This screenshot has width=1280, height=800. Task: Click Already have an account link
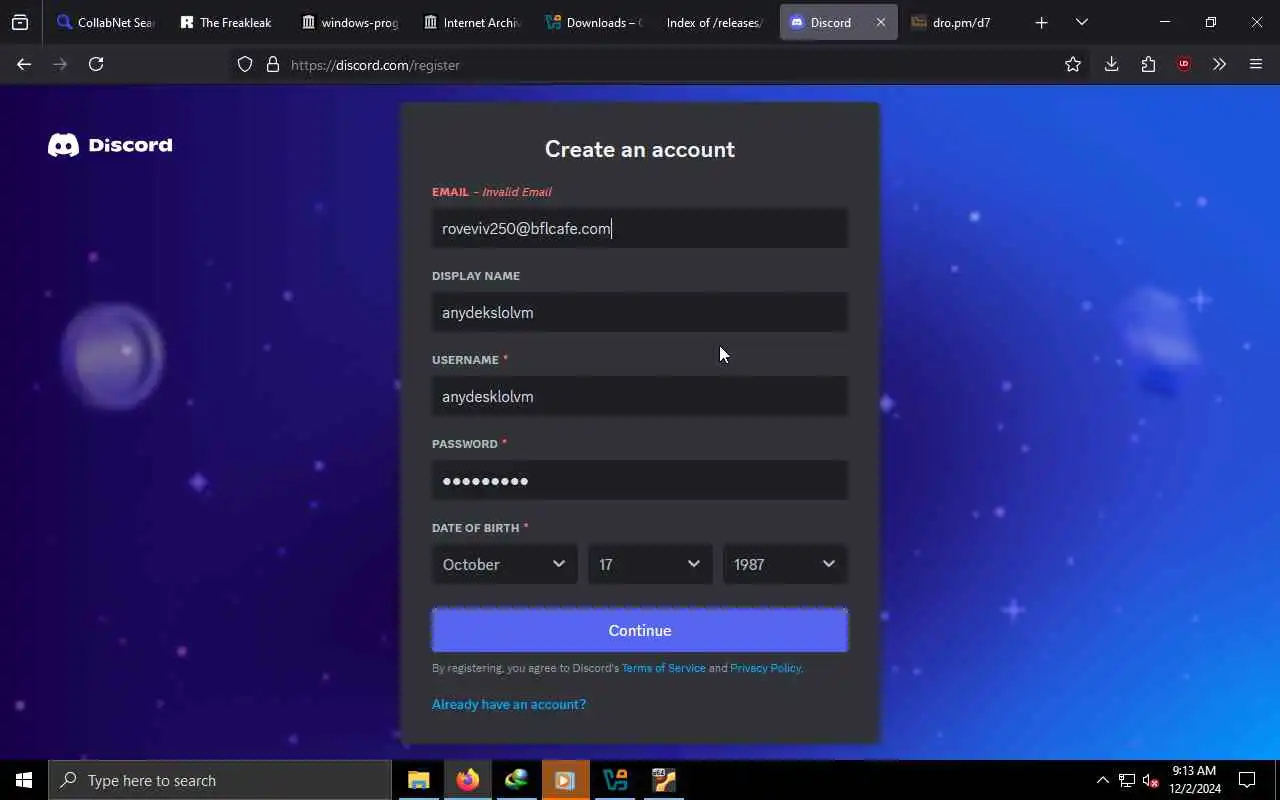coord(509,704)
